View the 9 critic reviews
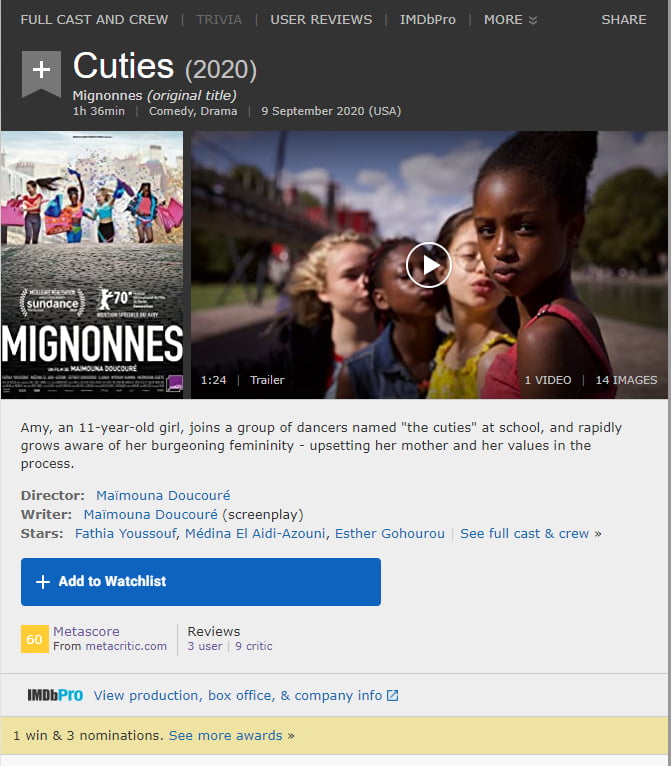 (253, 646)
